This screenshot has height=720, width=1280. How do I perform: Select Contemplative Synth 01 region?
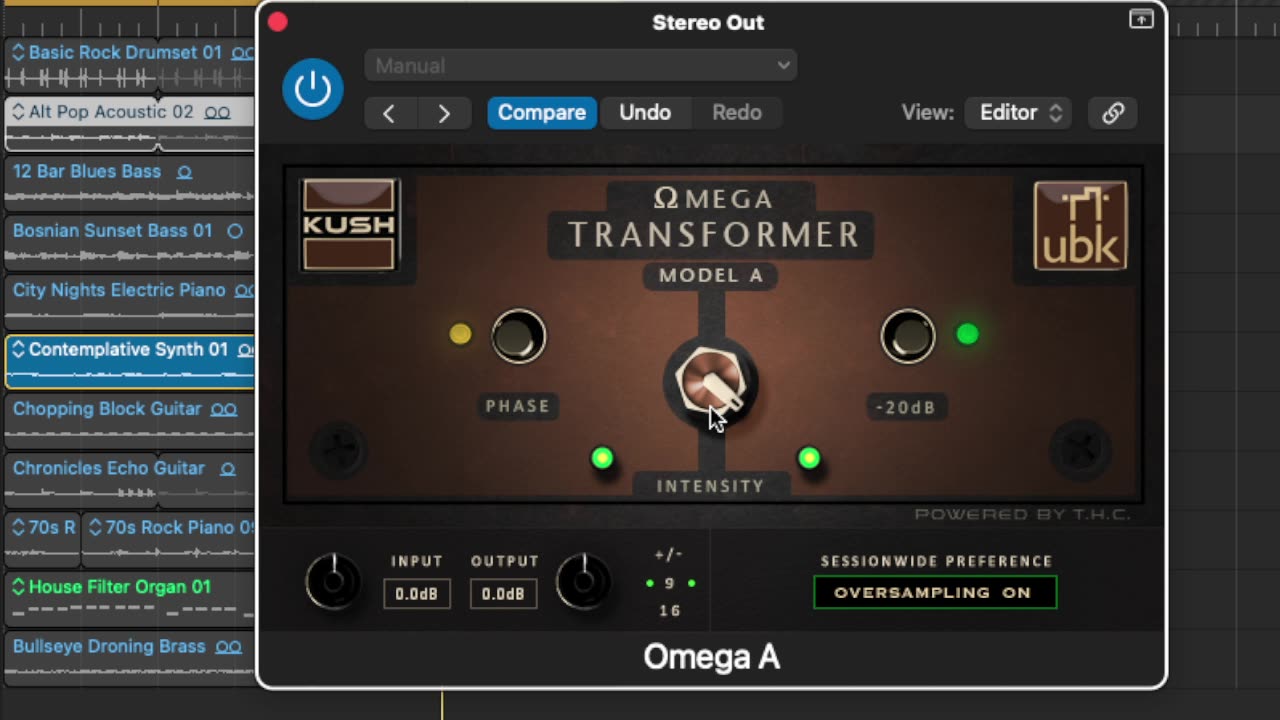(x=130, y=361)
